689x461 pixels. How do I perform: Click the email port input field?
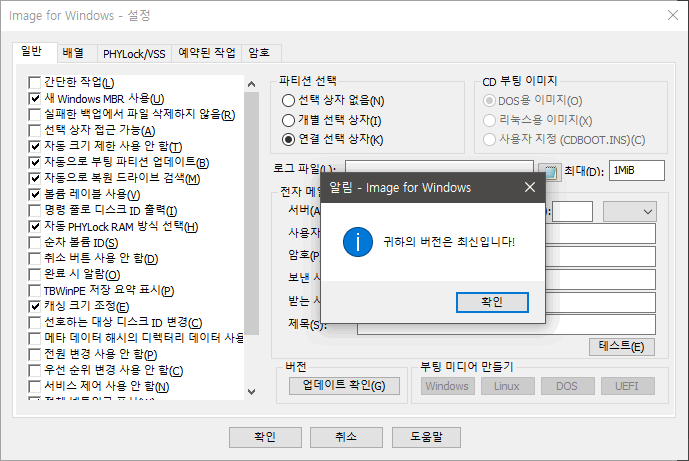point(572,212)
